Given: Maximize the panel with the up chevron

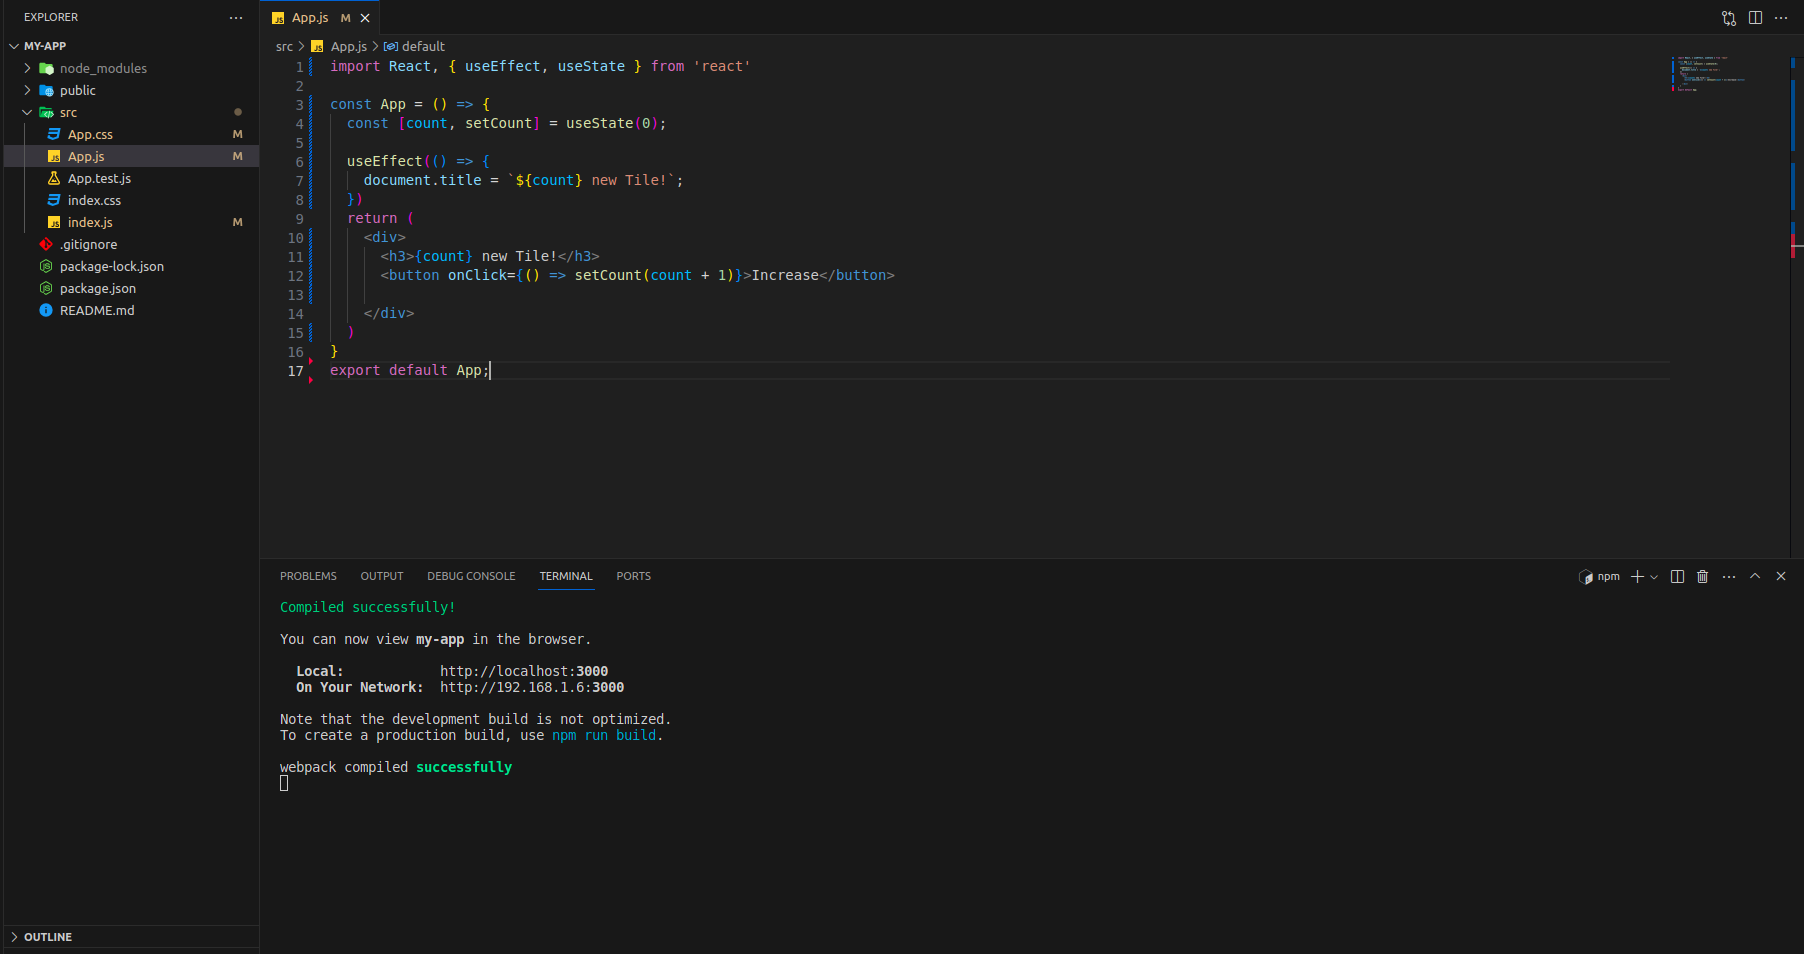Looking at the screenshot, I should pos(1755,577).
